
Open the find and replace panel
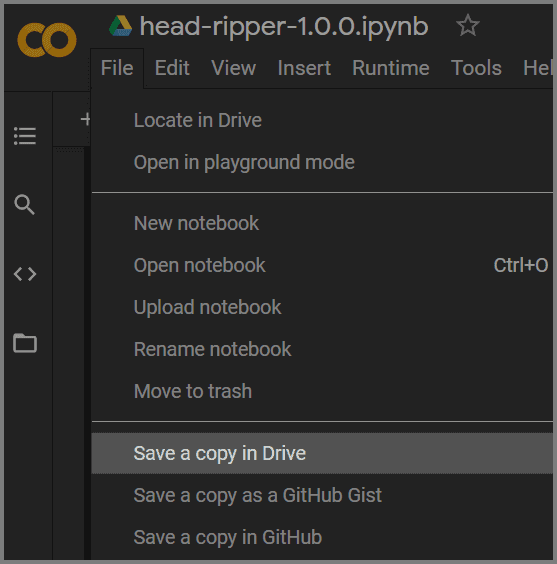point(24,205)
